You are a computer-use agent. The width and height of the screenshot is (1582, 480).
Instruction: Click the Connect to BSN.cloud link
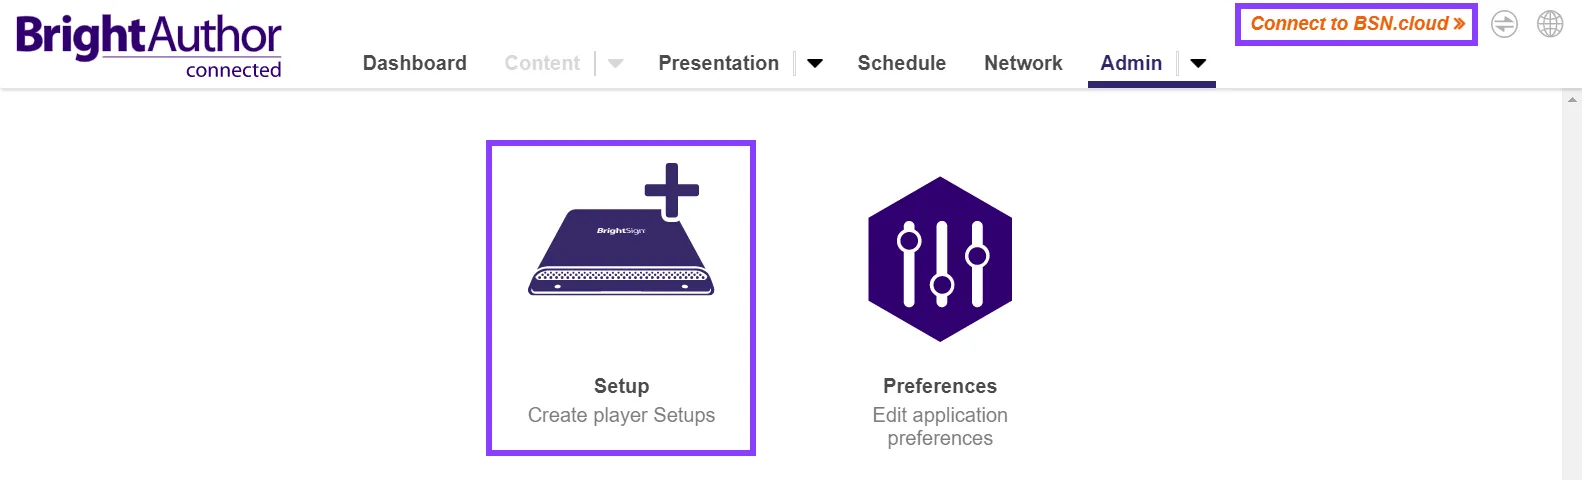click(1357, 24)
